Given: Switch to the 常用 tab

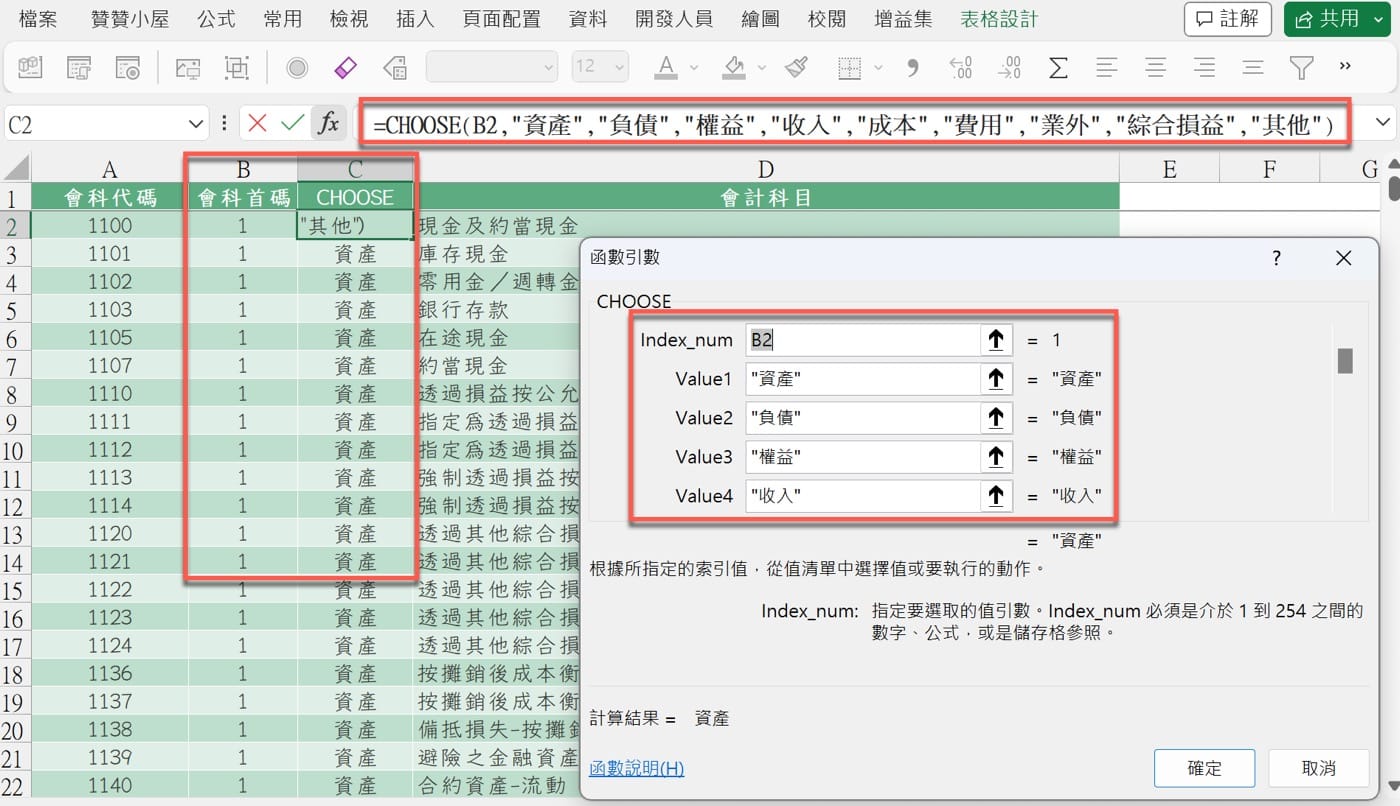Looking at the screenshot, I should 283,18.
